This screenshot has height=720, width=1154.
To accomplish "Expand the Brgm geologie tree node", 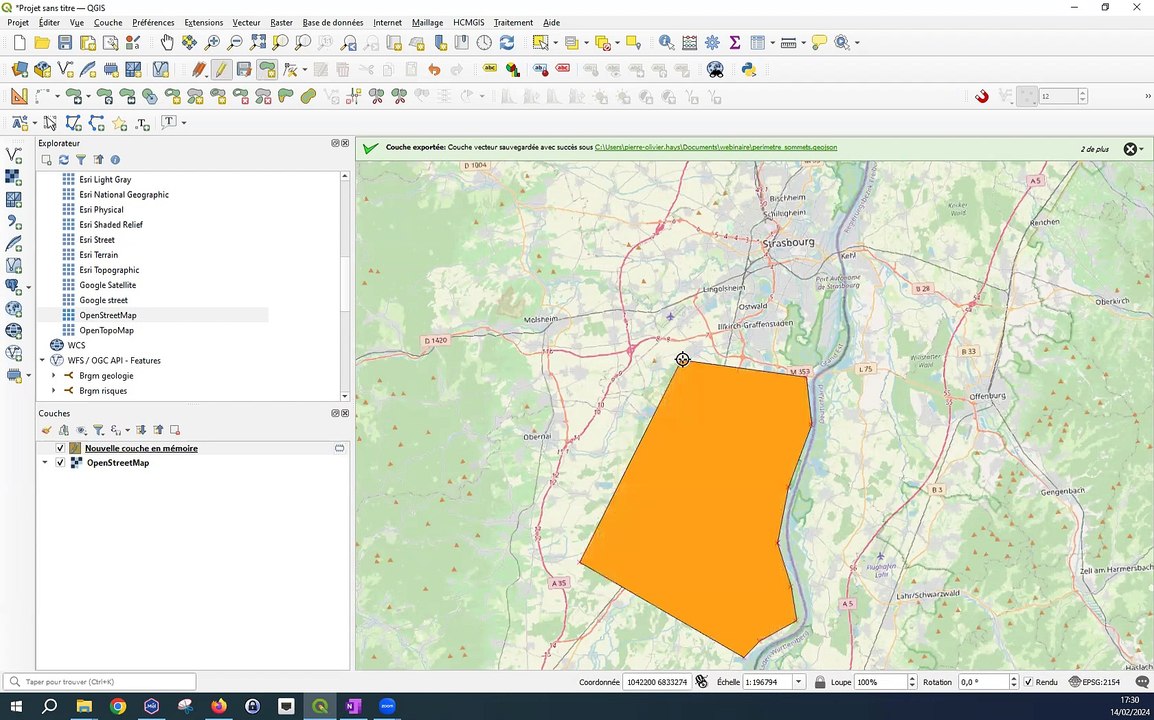I will [54, 376].
